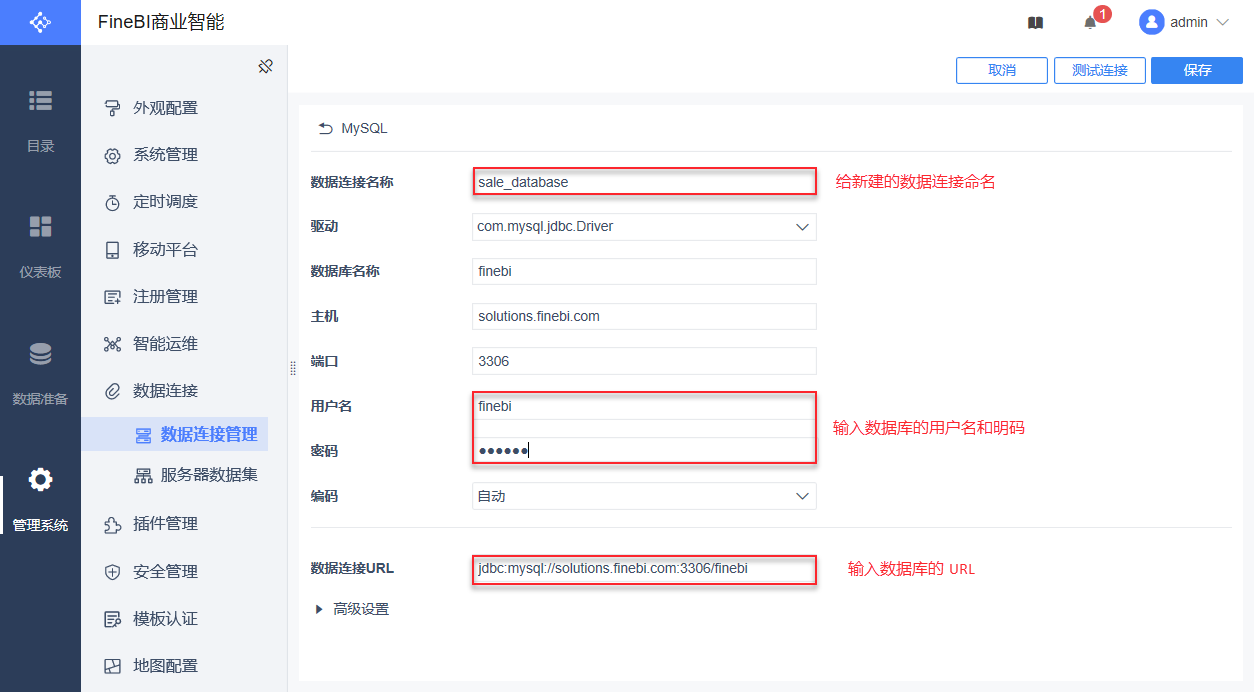Click the 保存 save button
Screen dimensions: 1254x692
1197,70
